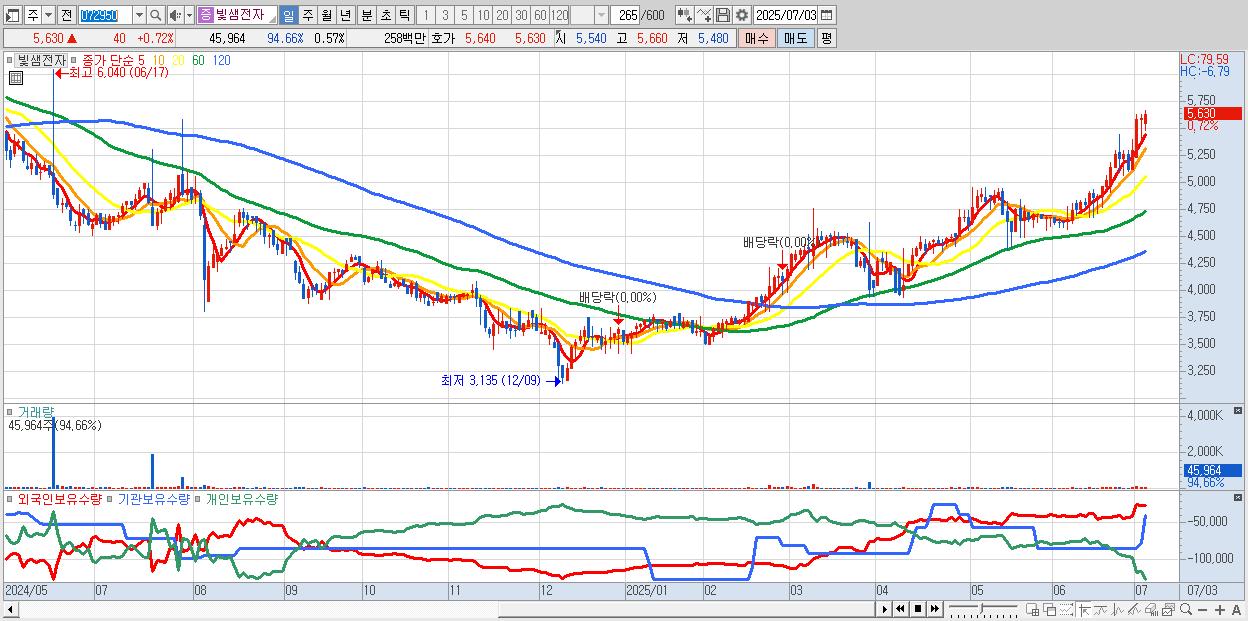Viewport: 1248px width, 621px height.
Task: Switch to minute 분 chart
Action: point(367,15)
